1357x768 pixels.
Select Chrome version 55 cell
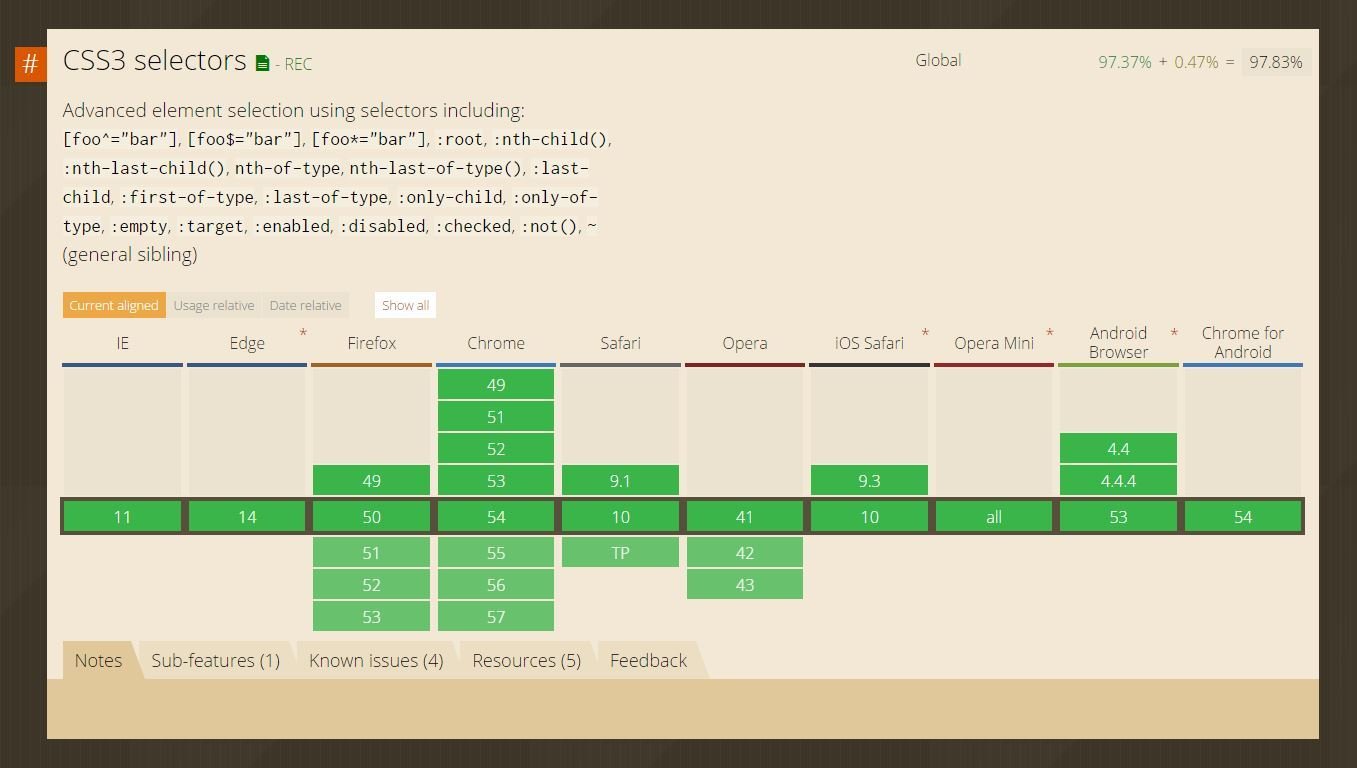pos(496,553)
